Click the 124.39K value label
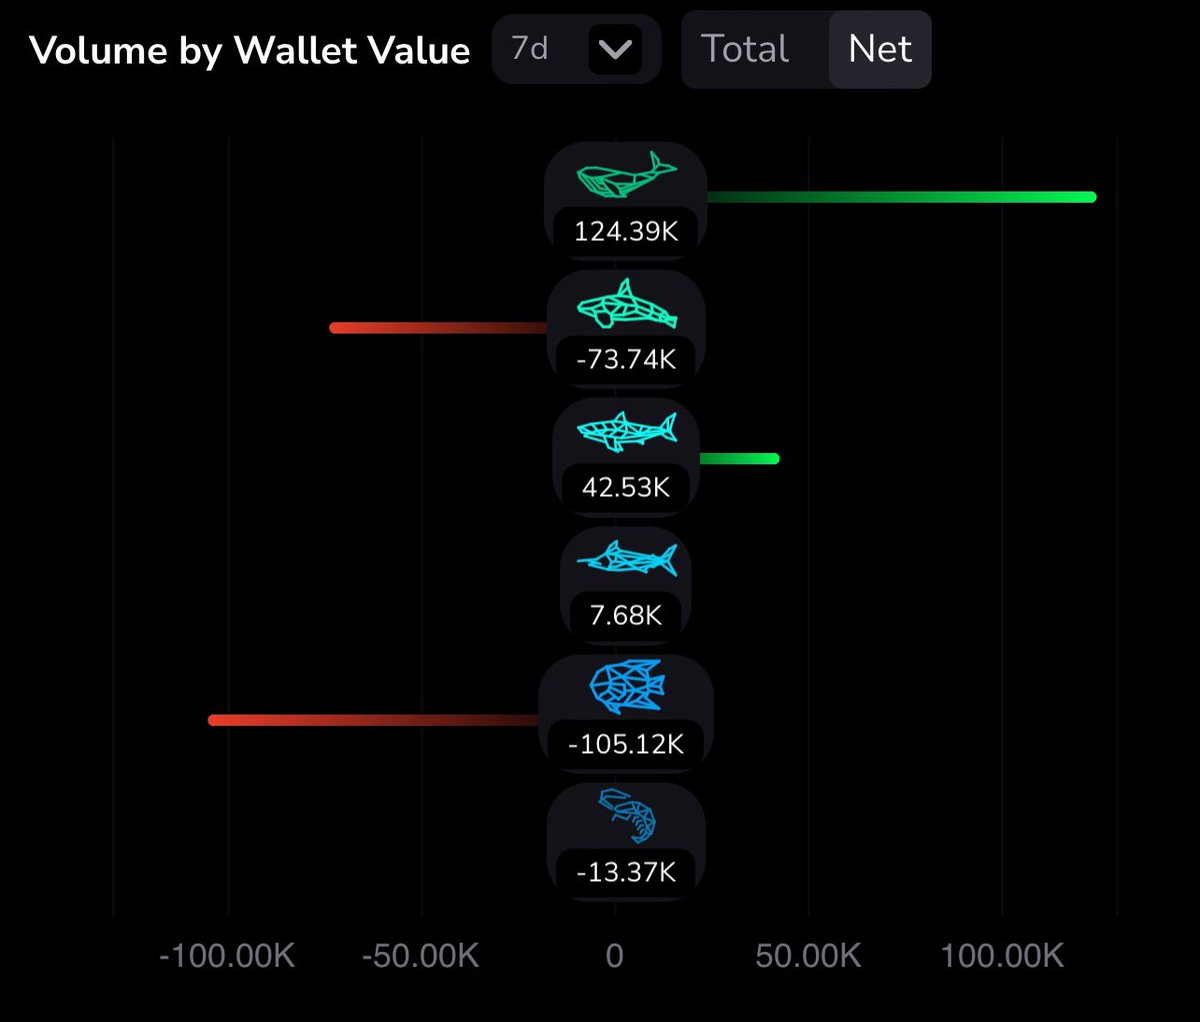The width and height of the screenshot is (1200, 1022). [626, 231]
